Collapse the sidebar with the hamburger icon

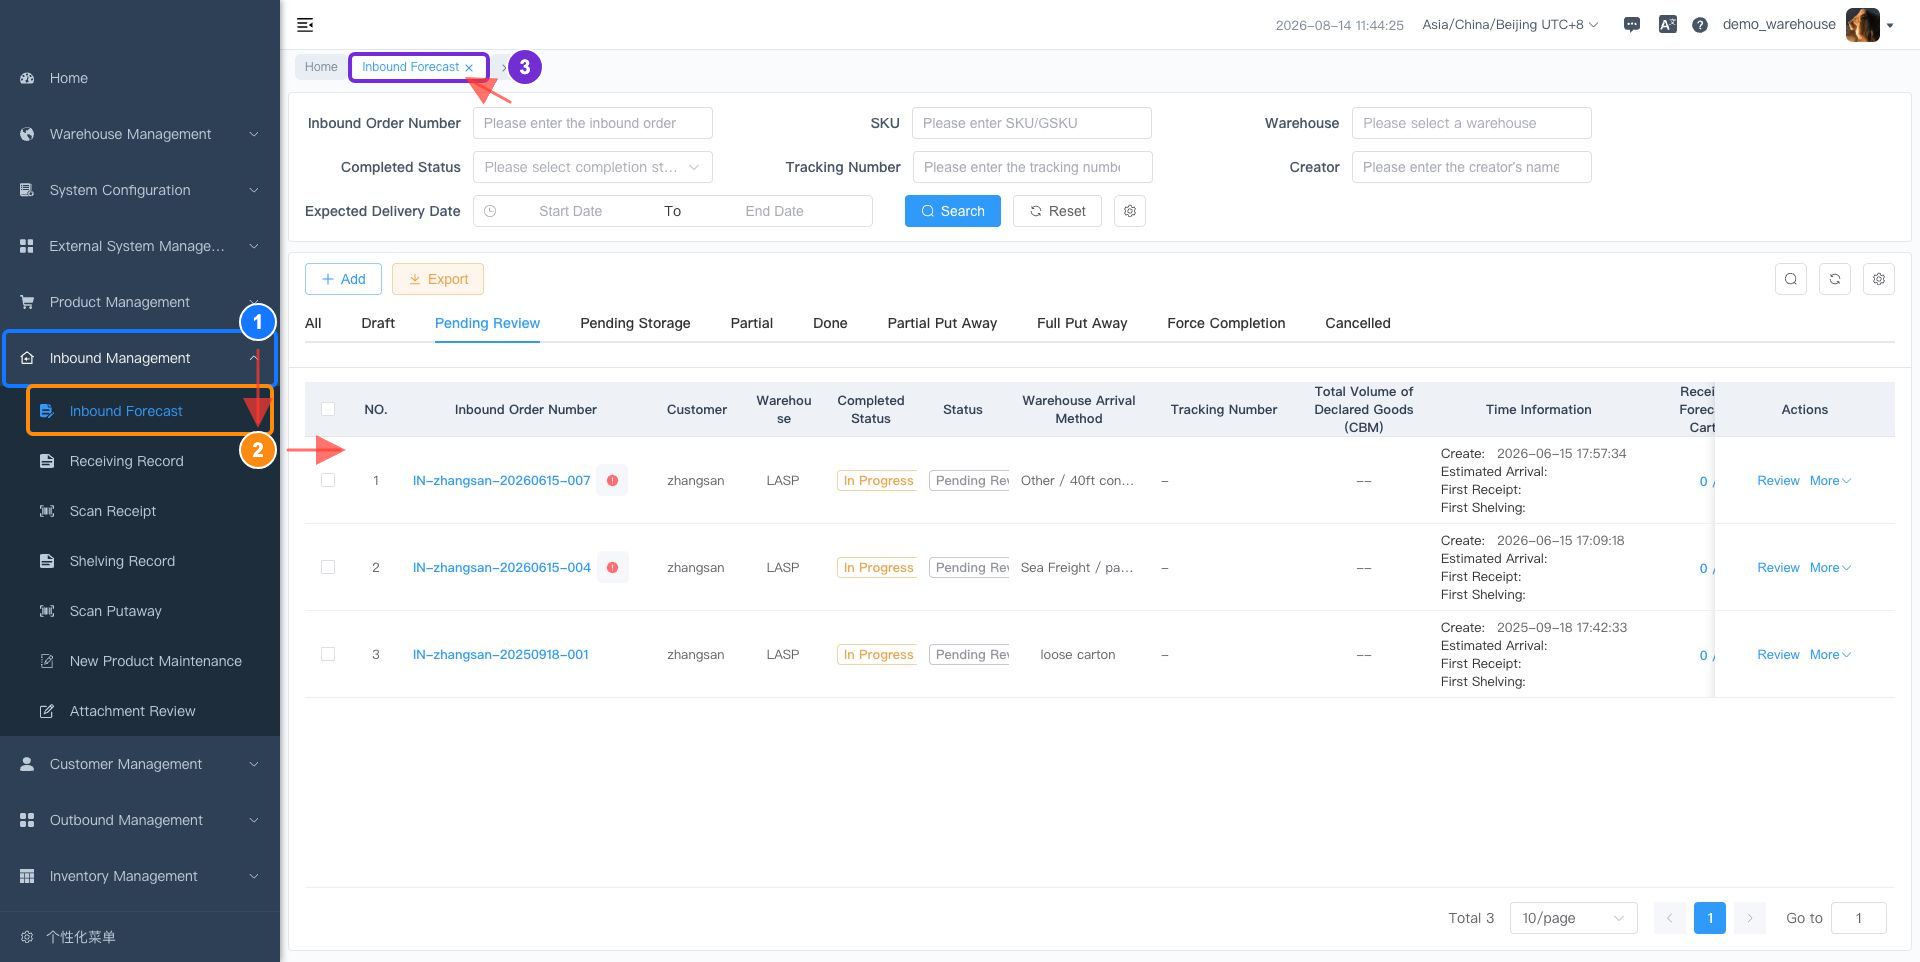(x=305, y=25)
